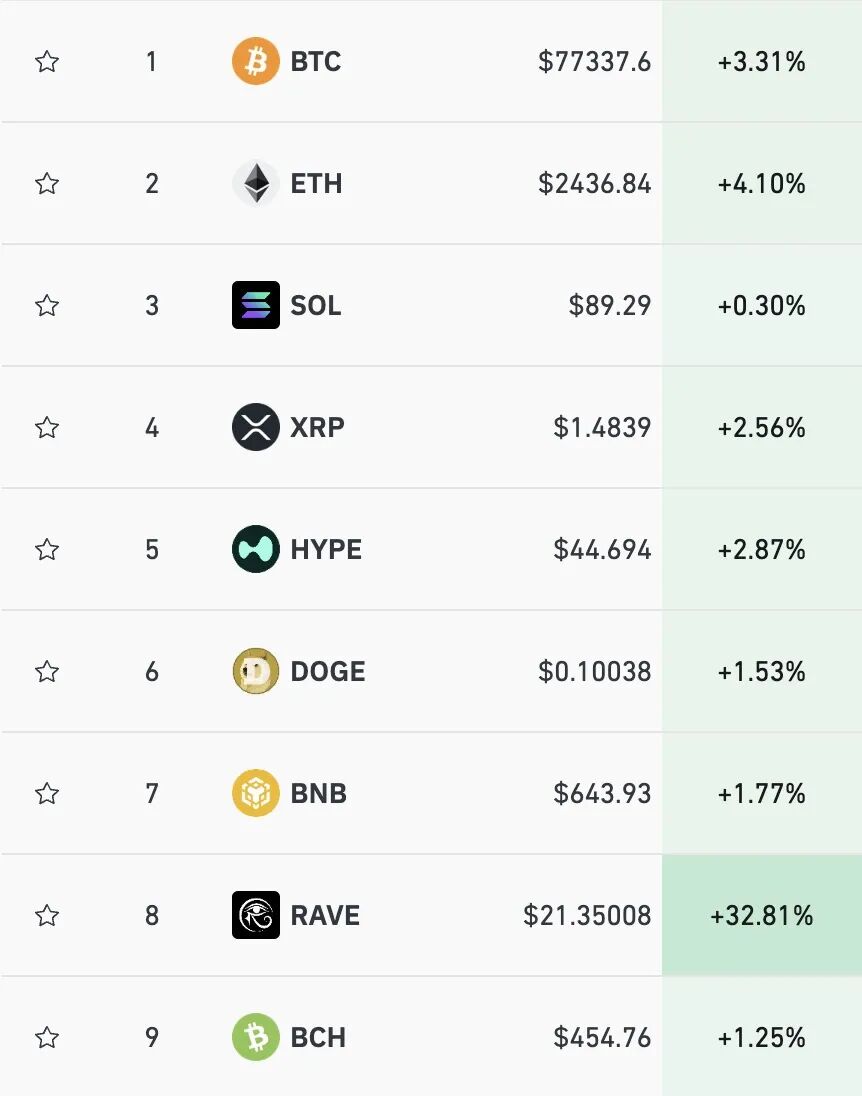Click the XRP coin logo icon
The image size is (862, 1096).
click(255, 428)
